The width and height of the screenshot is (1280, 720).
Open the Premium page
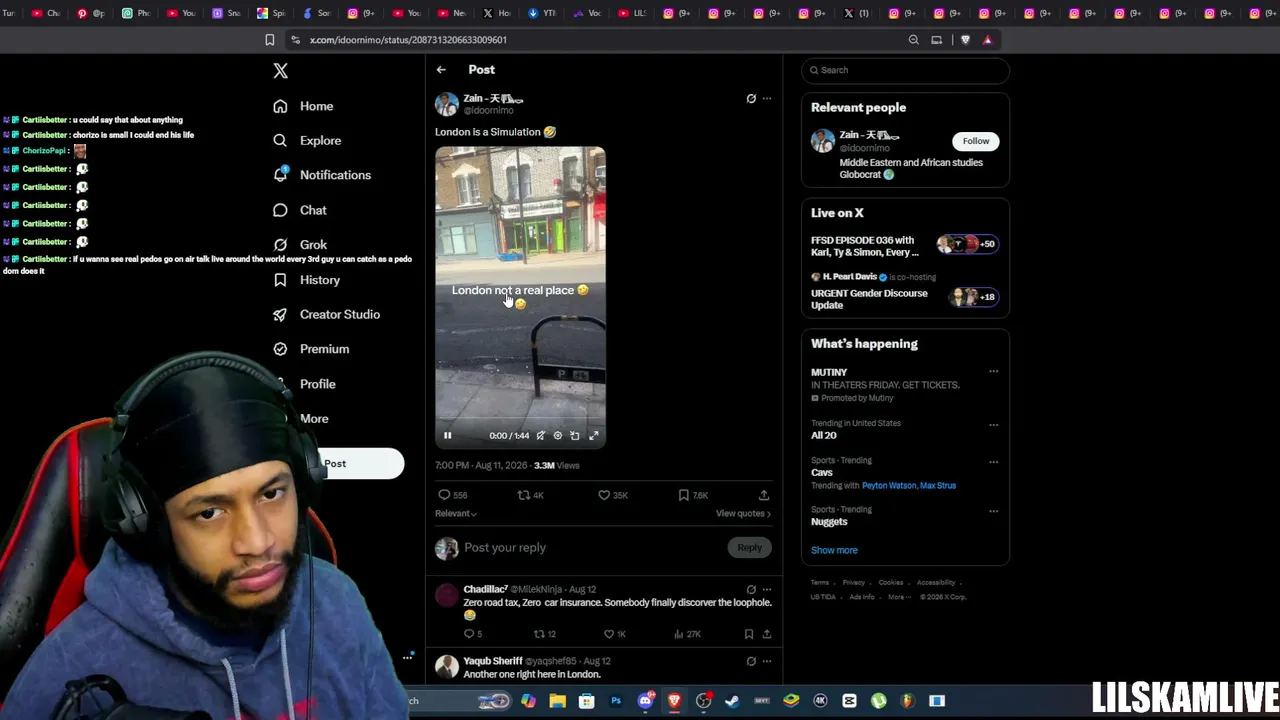click(311, 349)
